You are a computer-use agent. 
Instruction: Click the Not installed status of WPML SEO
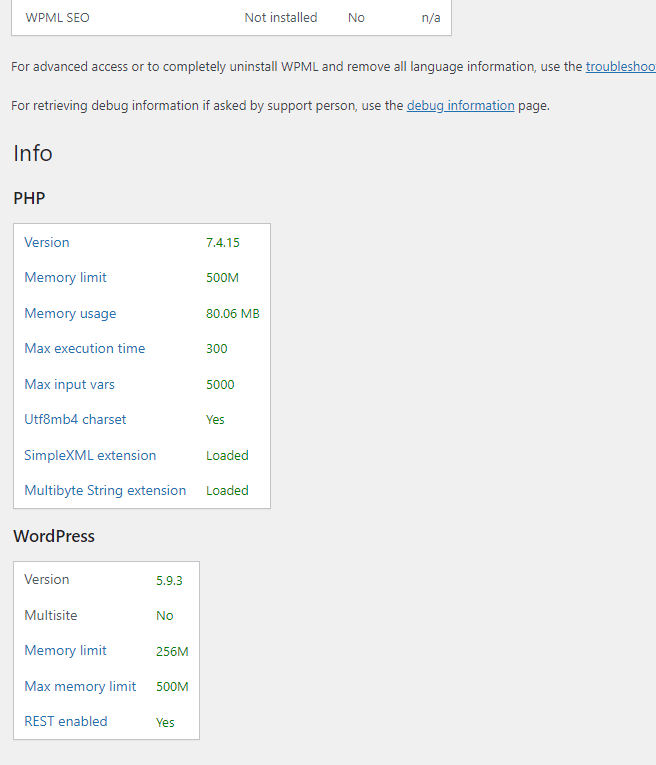281,18
